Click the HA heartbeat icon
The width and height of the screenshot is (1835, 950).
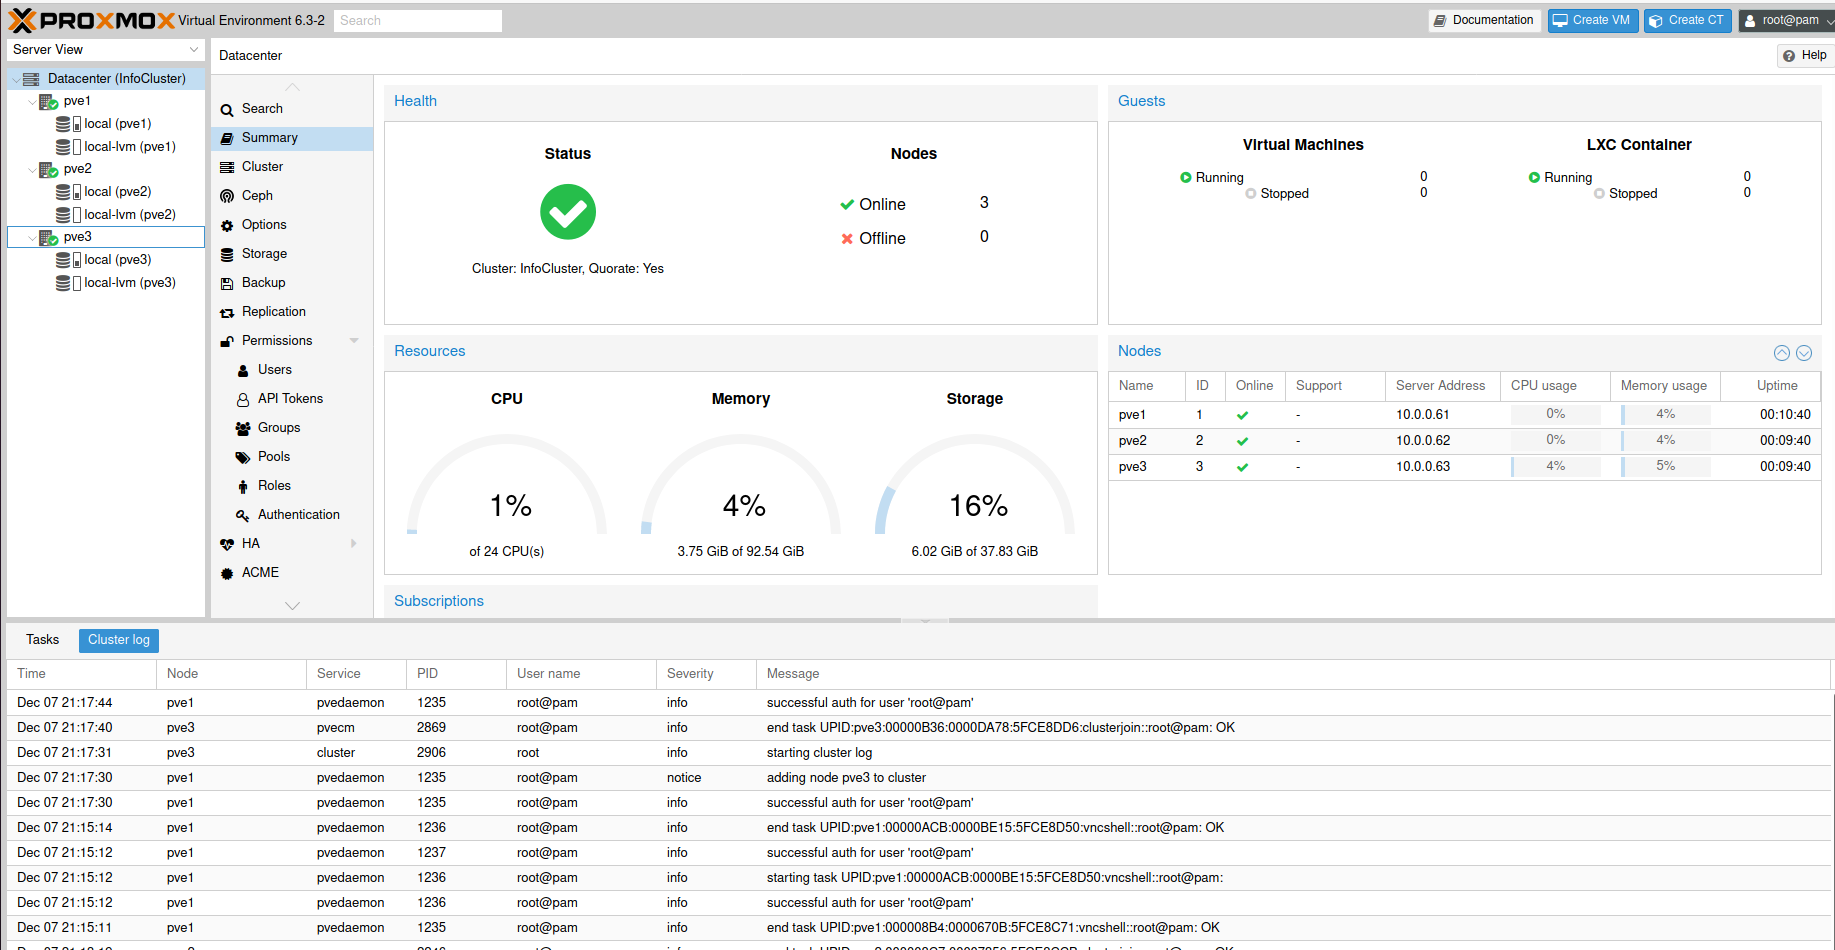(227, 545)
